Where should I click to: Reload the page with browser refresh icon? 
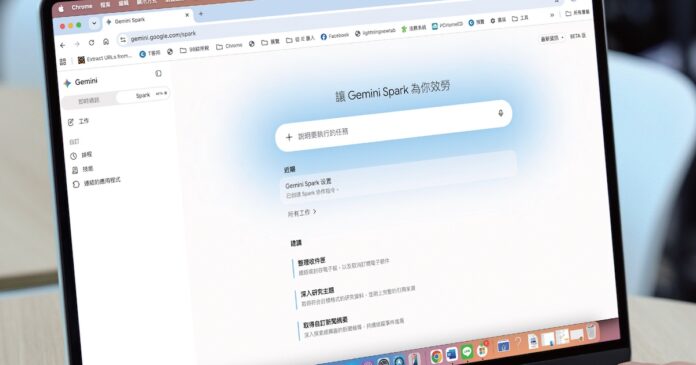pos(91,43)
